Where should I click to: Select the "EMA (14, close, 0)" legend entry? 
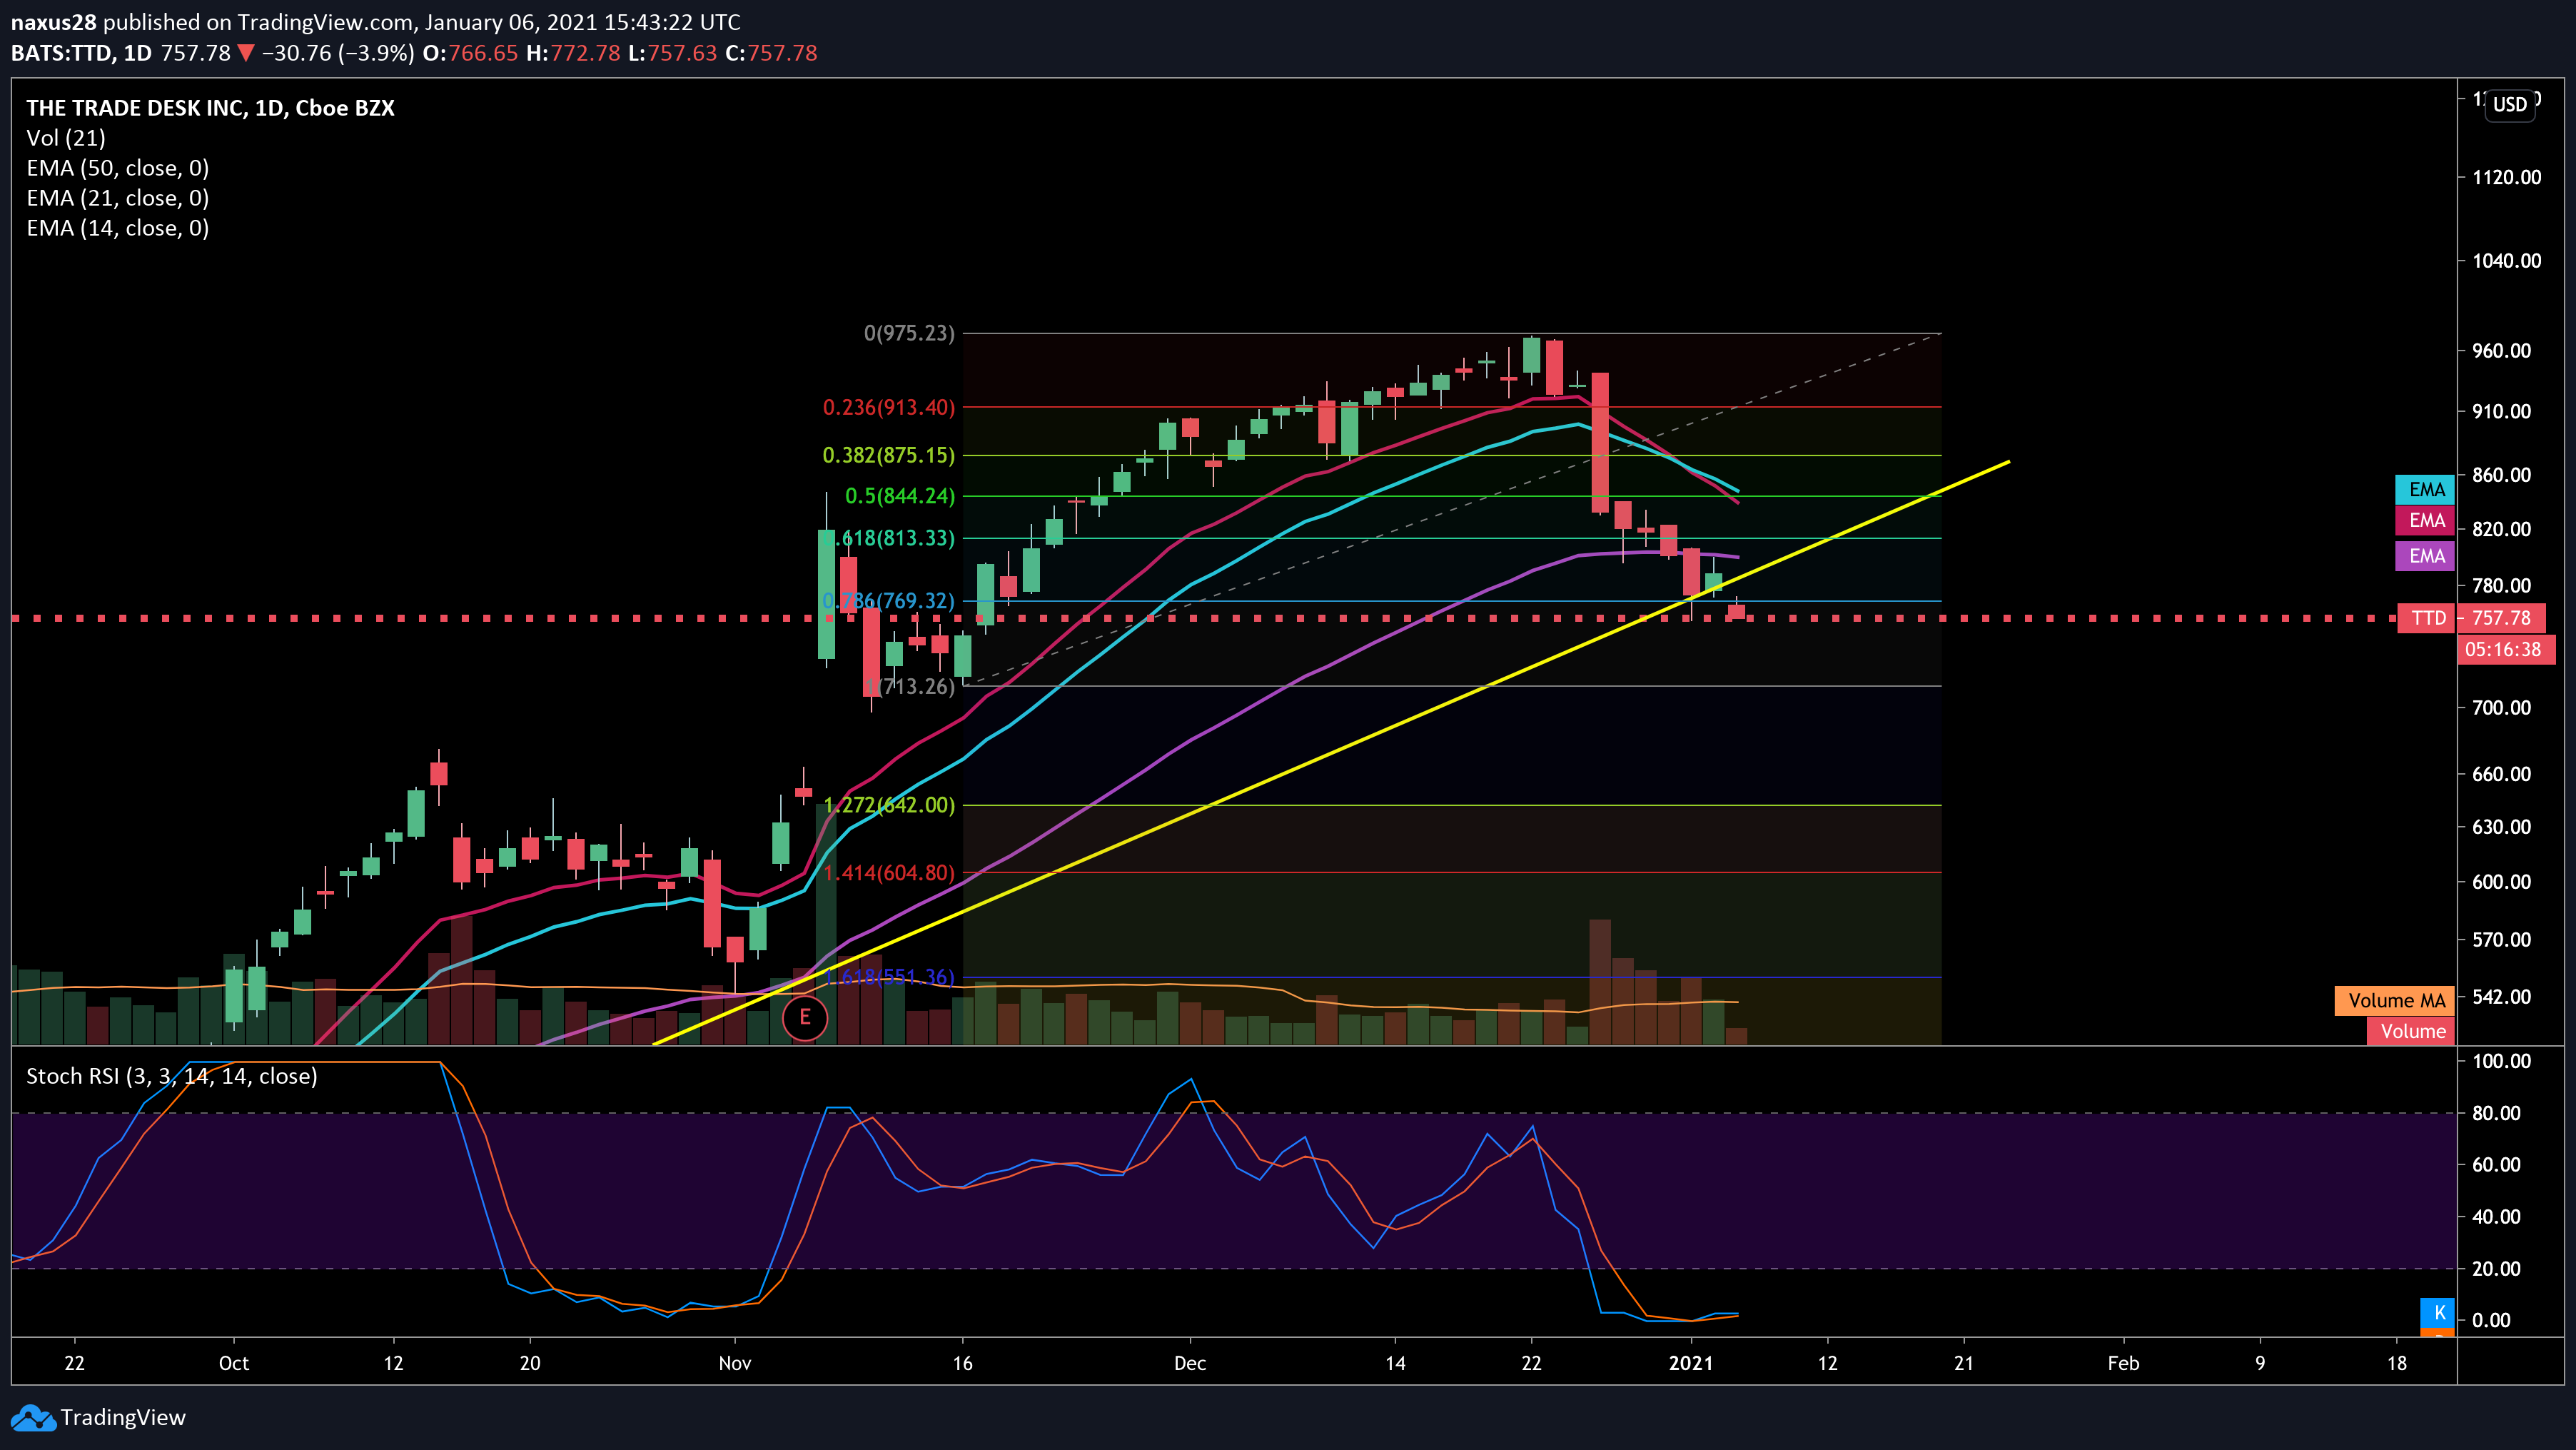(x=118, y=228)
